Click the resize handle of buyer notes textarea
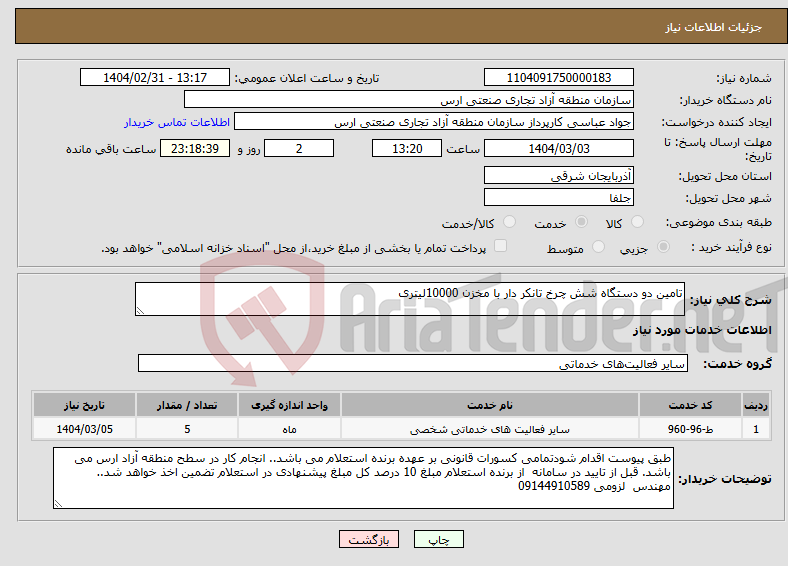The image size is (788, 566). point(58,504)
